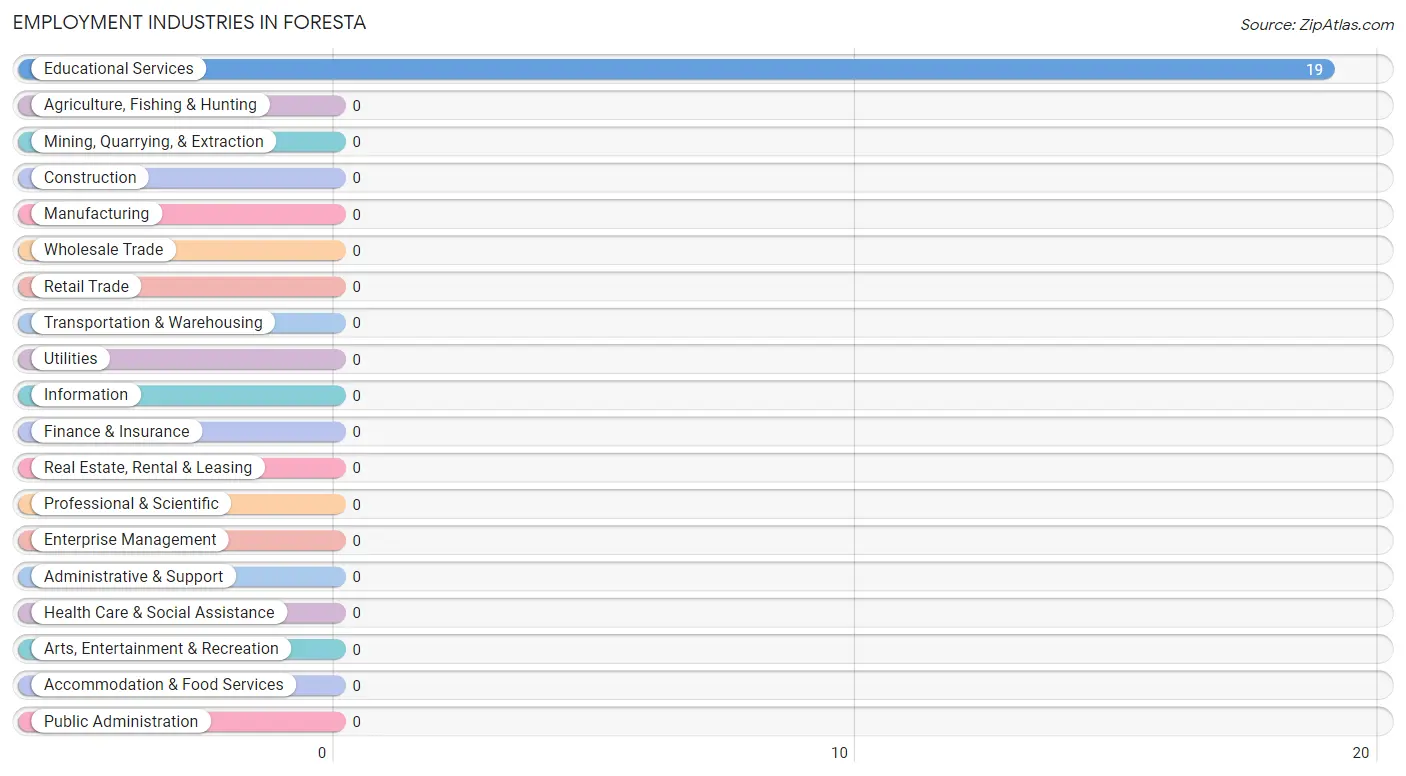Click the 0 value beside Health Care & Social Assistance

356,613
